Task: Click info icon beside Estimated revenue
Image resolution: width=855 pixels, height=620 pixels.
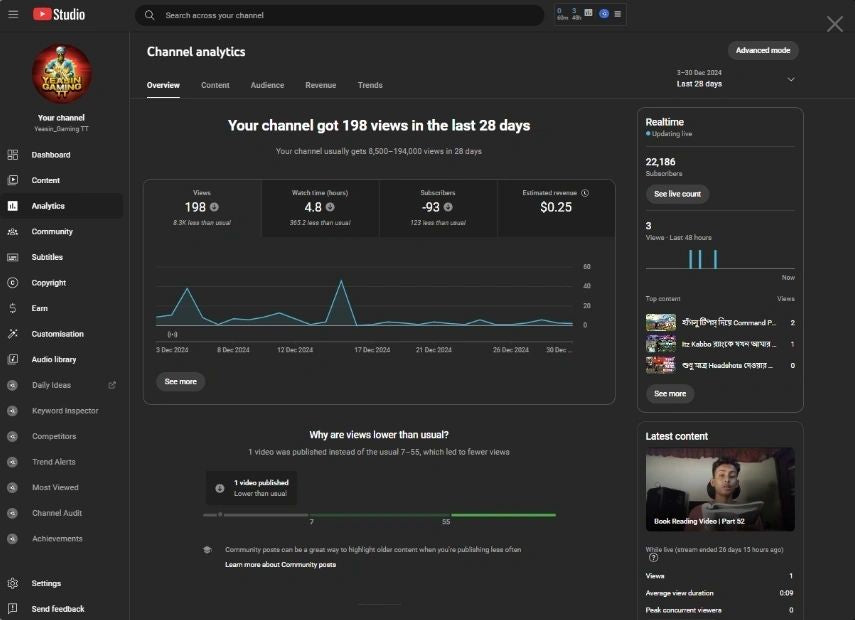Action: point(585,193)
